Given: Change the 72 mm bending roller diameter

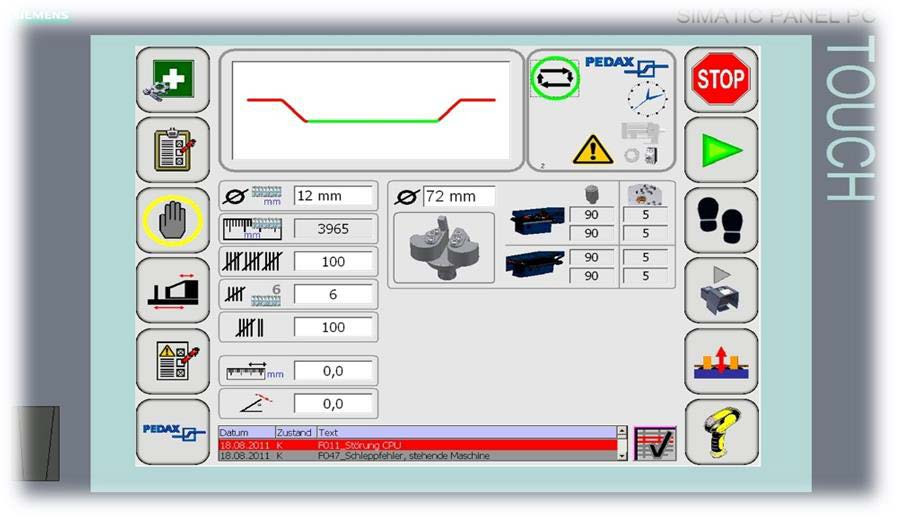Looking at the screenshot, I should pos(458,196).
